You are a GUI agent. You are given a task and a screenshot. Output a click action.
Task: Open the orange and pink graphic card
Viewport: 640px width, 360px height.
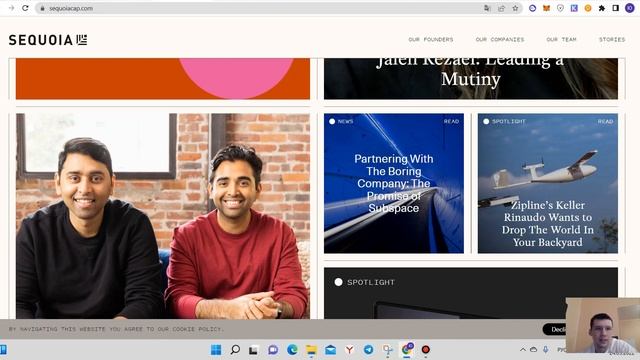[163, 78]
